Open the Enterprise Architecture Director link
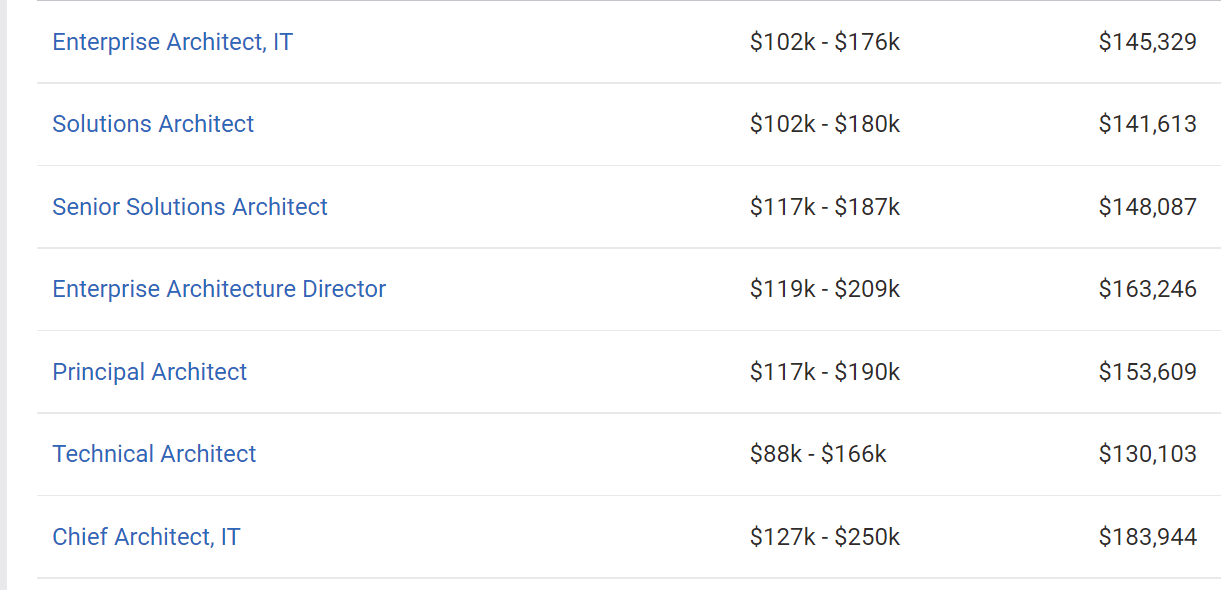This screenshot has height=590, width=1221. (x=219, y=289)
